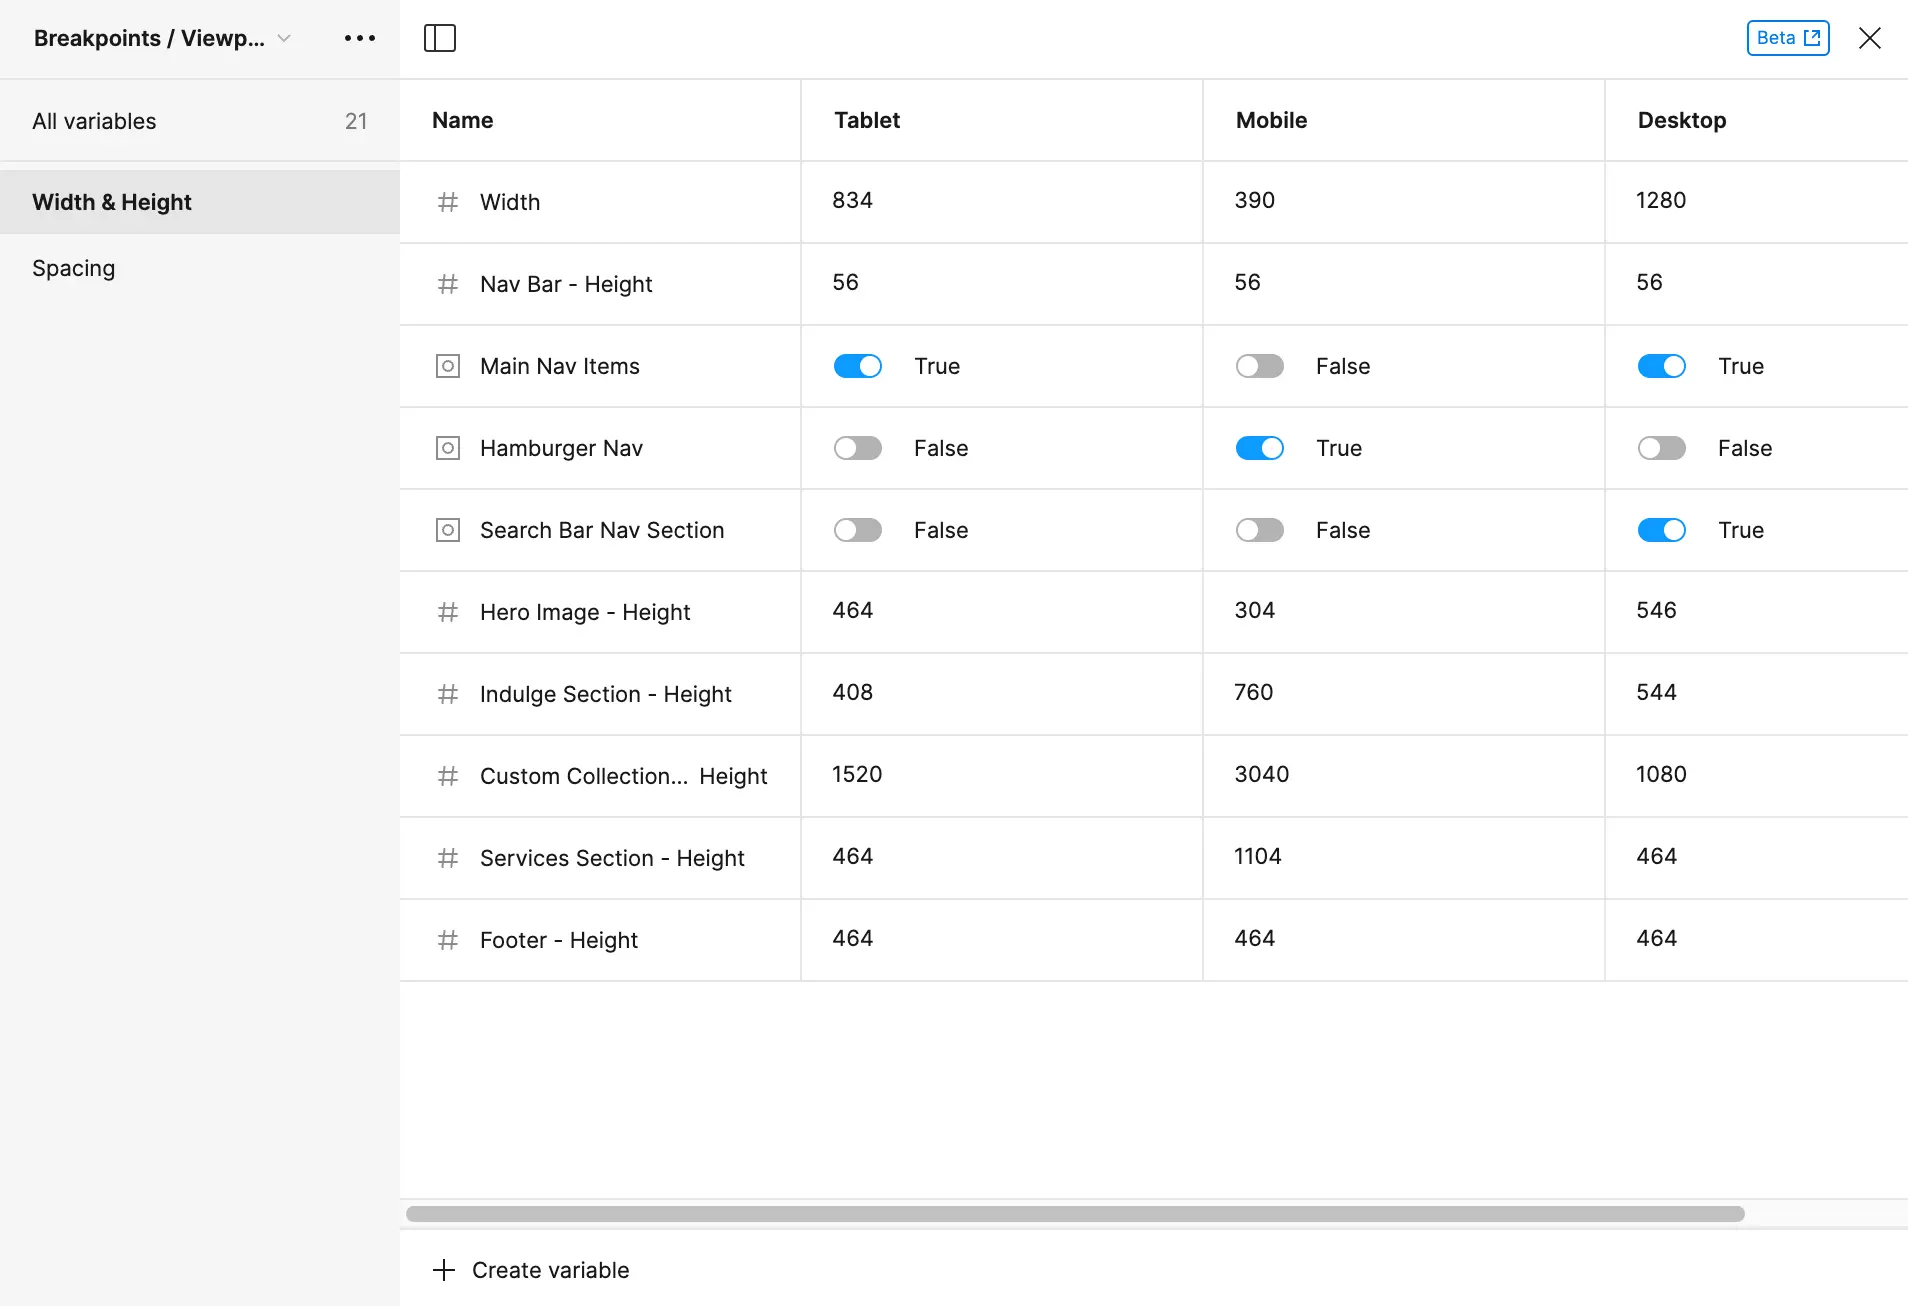Open the Beta external link badge

point(1788,38)
